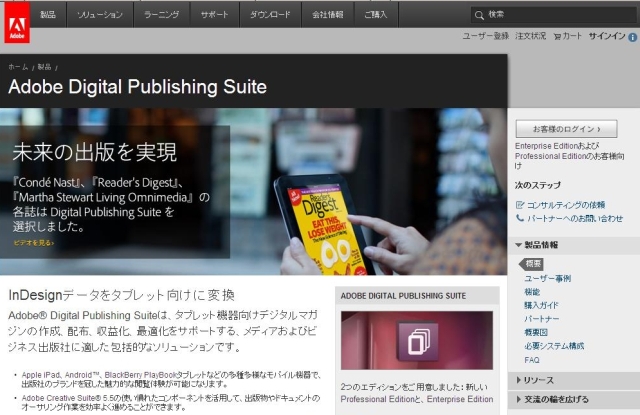Click the 未来の出版を実現 headline

click(x=95, y=152)
